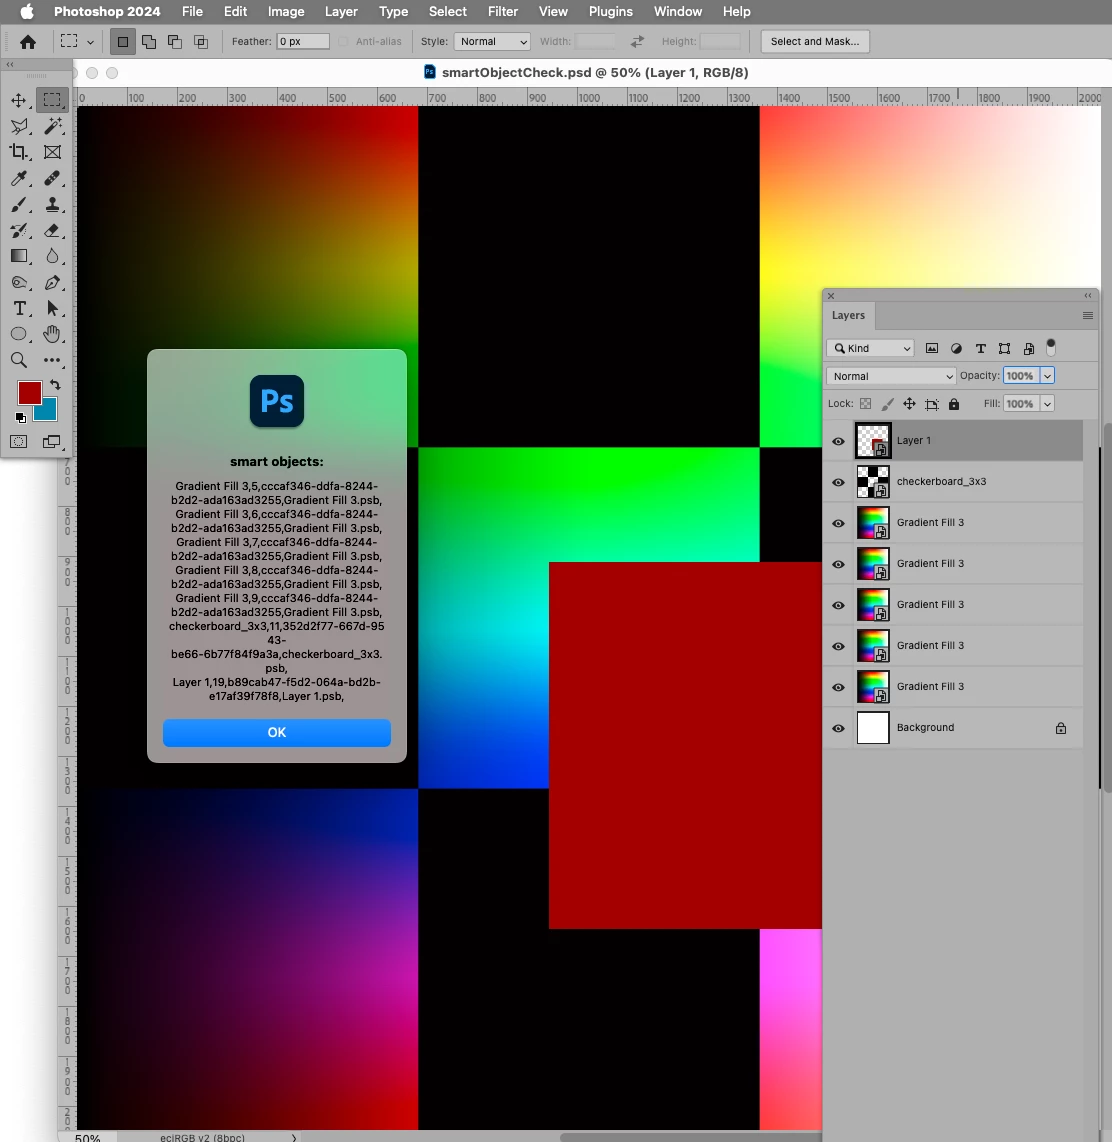Viewport: 1112px width, 1142px height.
Task: Open the Apple menu
Action: coord(26,12)
